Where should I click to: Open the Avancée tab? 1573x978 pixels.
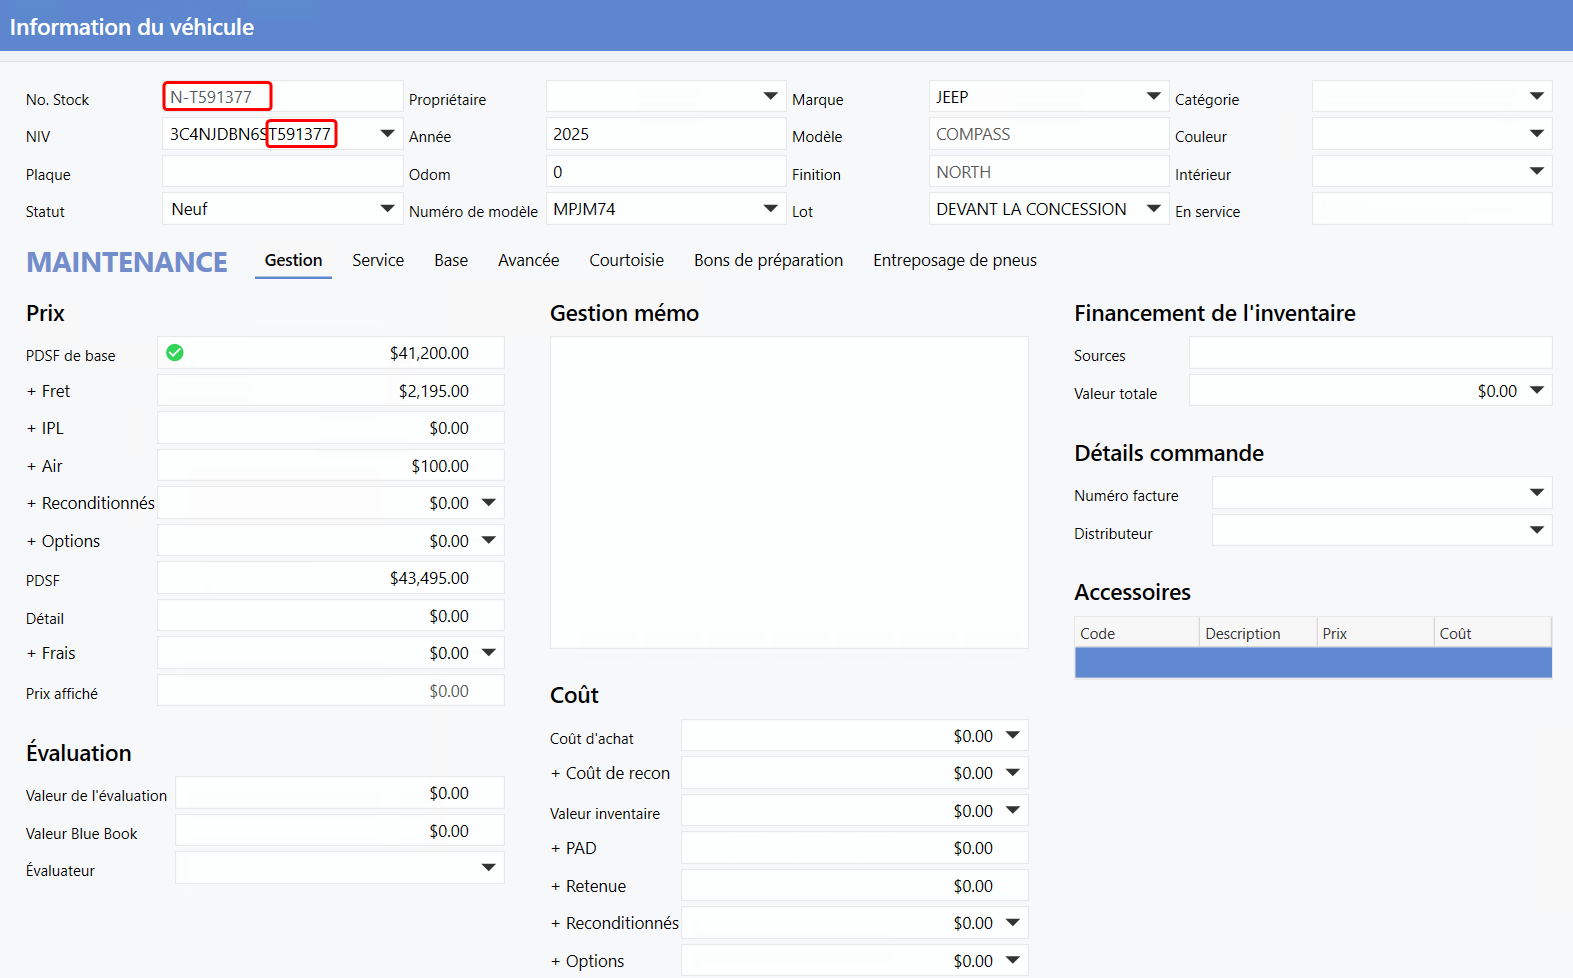[x=528, y=260]
